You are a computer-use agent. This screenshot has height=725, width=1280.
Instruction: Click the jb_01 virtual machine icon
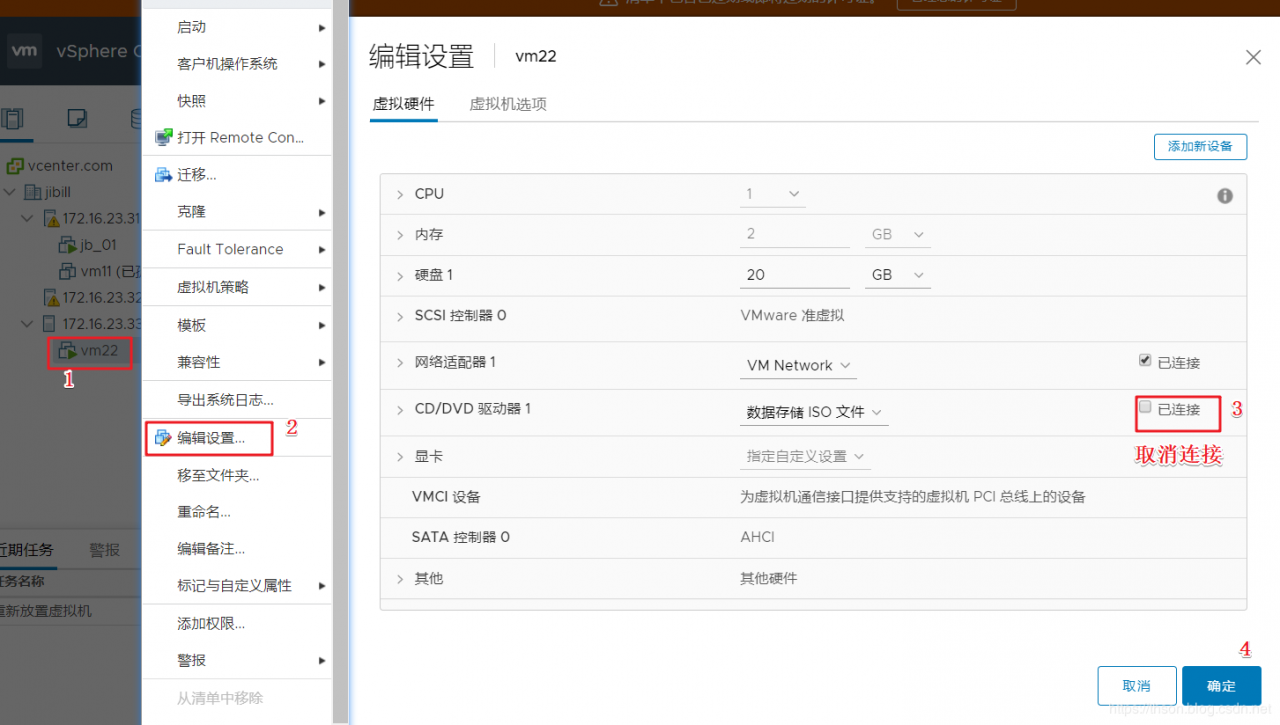click(x=68, y=245)
